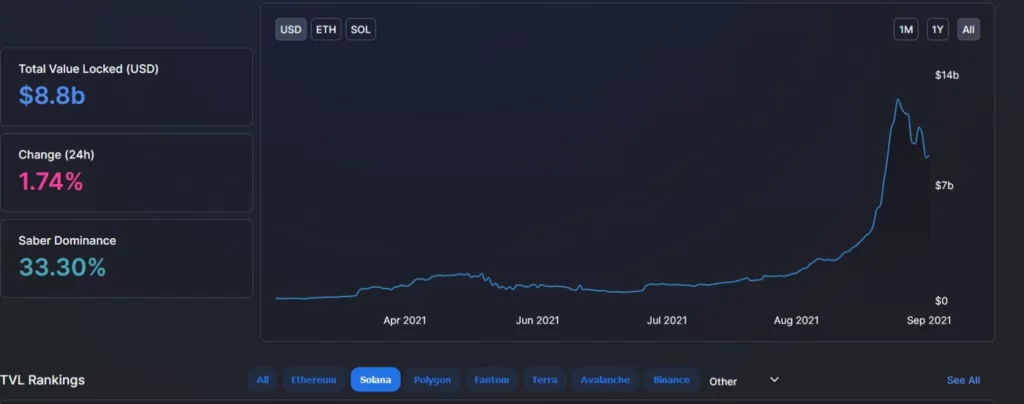Filter rankings by Fantom
The height and width of the screenshot is (404, 1024).
(490, 380)
